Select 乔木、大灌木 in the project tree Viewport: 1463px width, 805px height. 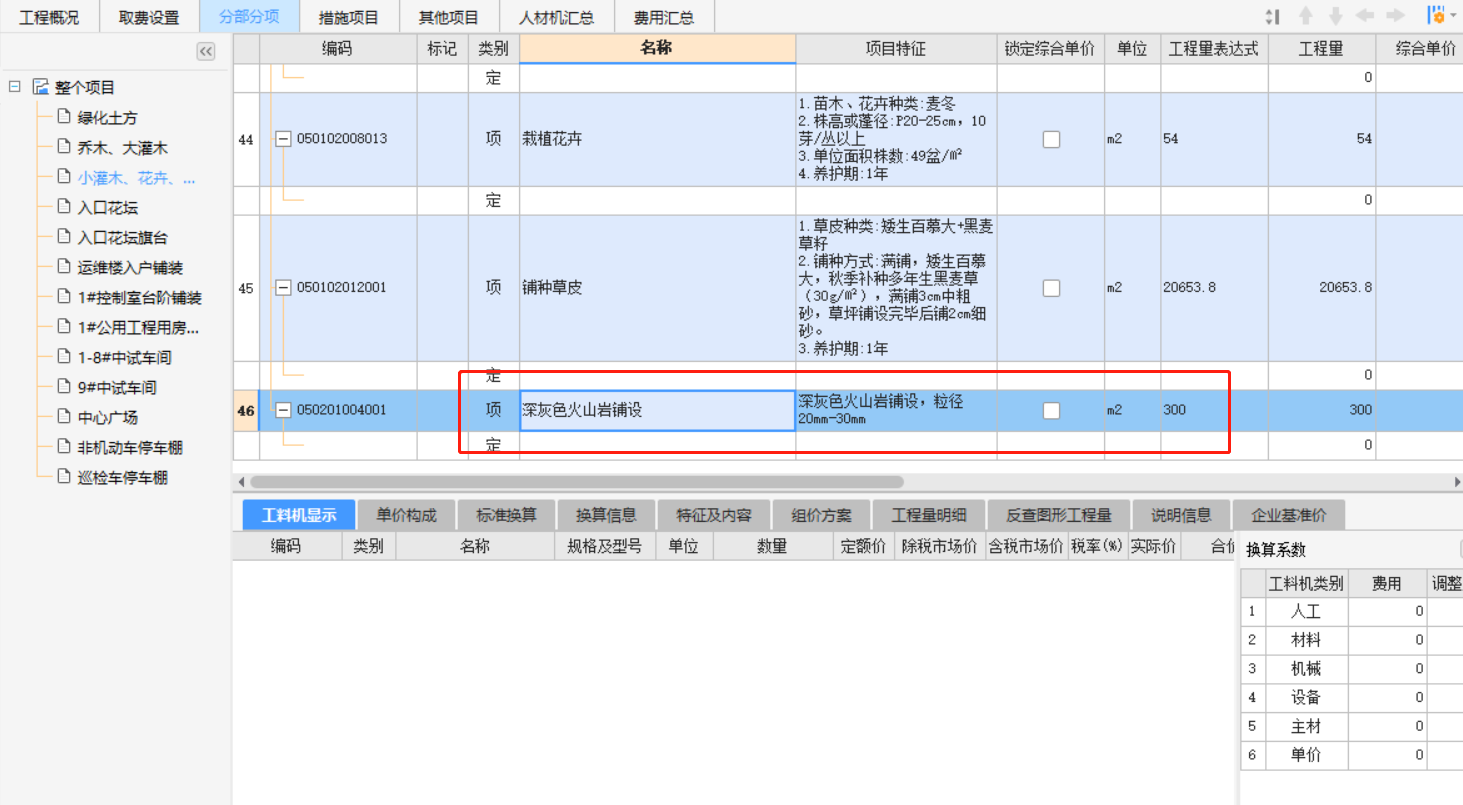point(123,148)
